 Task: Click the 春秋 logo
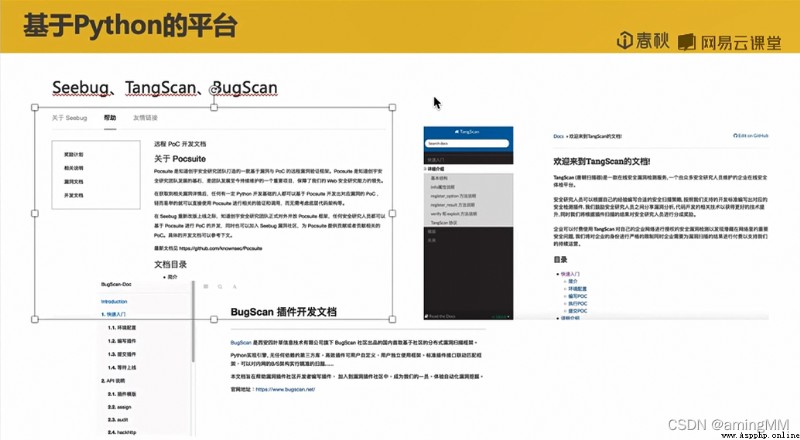point(643,41)
